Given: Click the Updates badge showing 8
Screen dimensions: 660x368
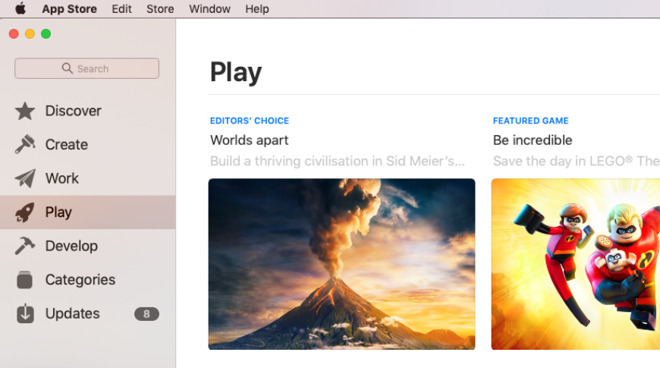Looking at the screenshot, I should click(x=146, y=314).
